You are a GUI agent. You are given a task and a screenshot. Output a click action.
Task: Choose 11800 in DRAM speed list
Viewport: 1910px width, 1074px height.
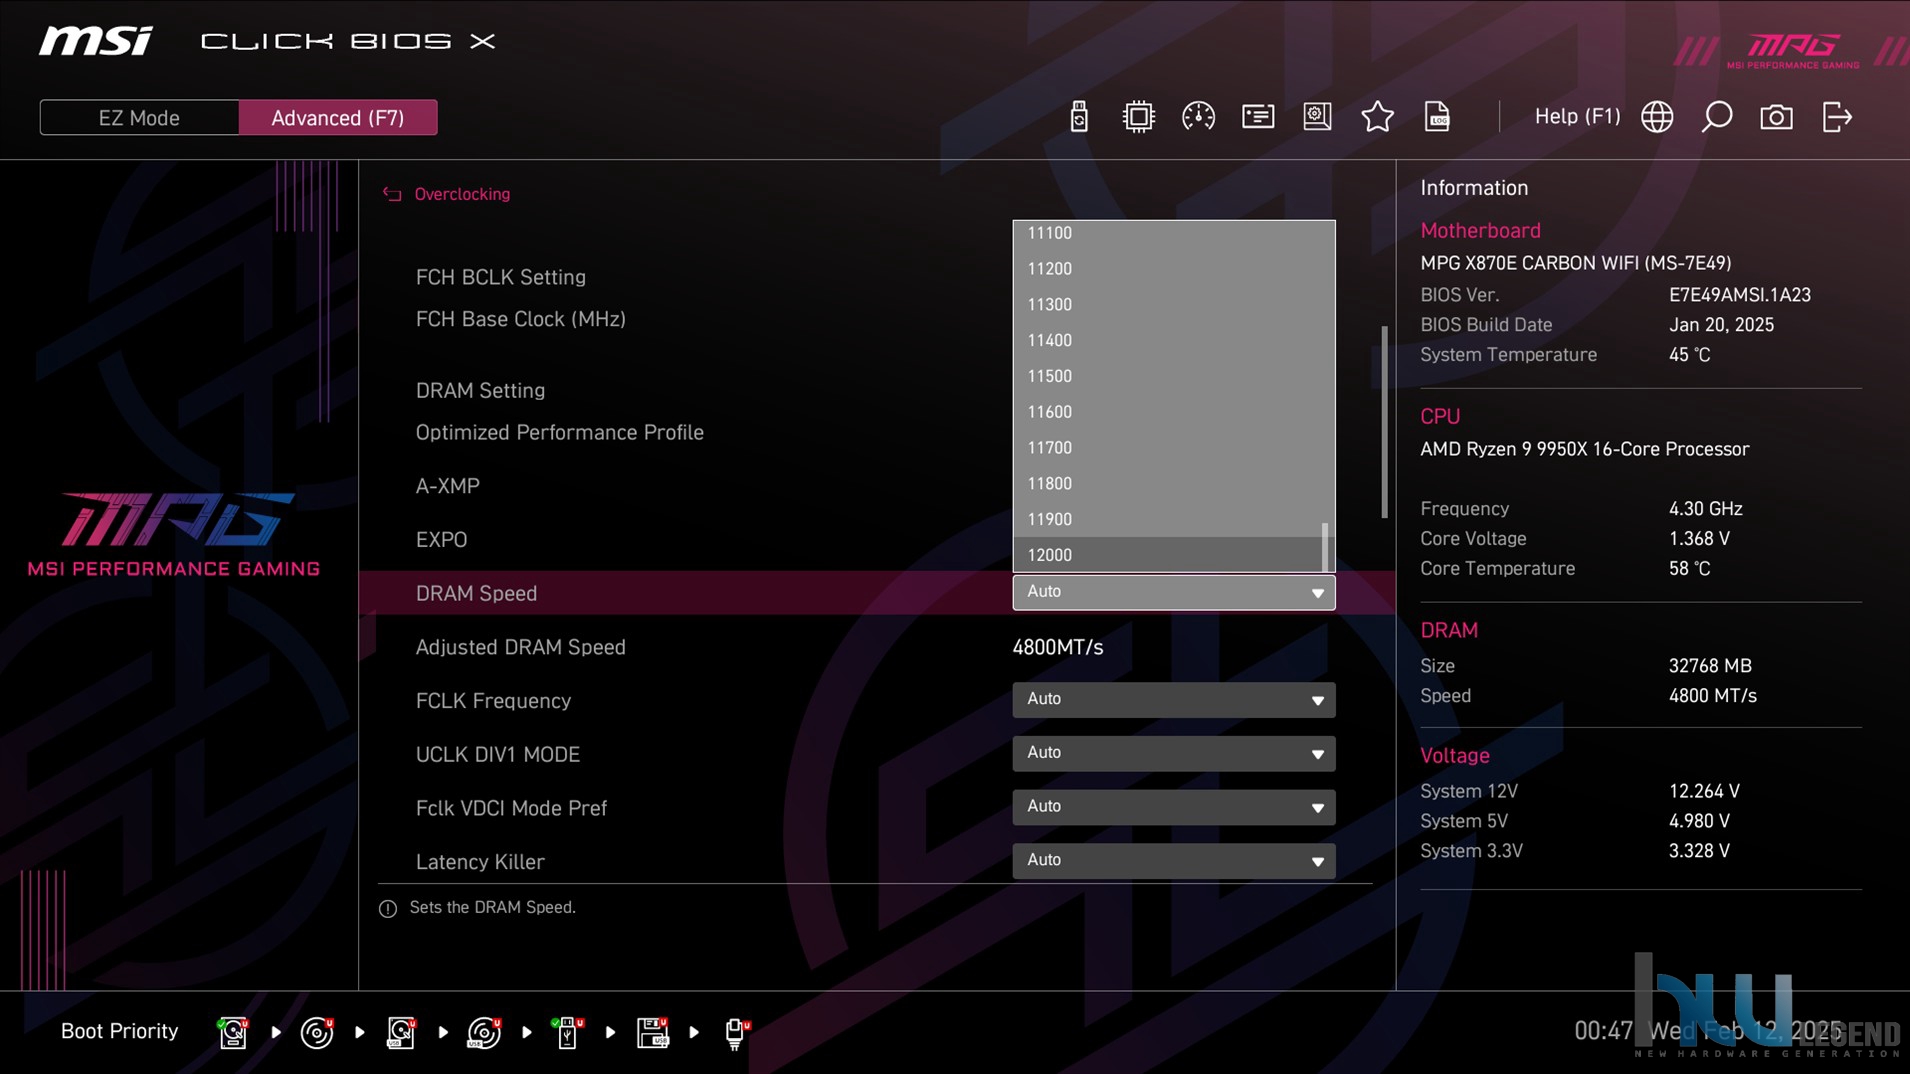pos(1168,484)
